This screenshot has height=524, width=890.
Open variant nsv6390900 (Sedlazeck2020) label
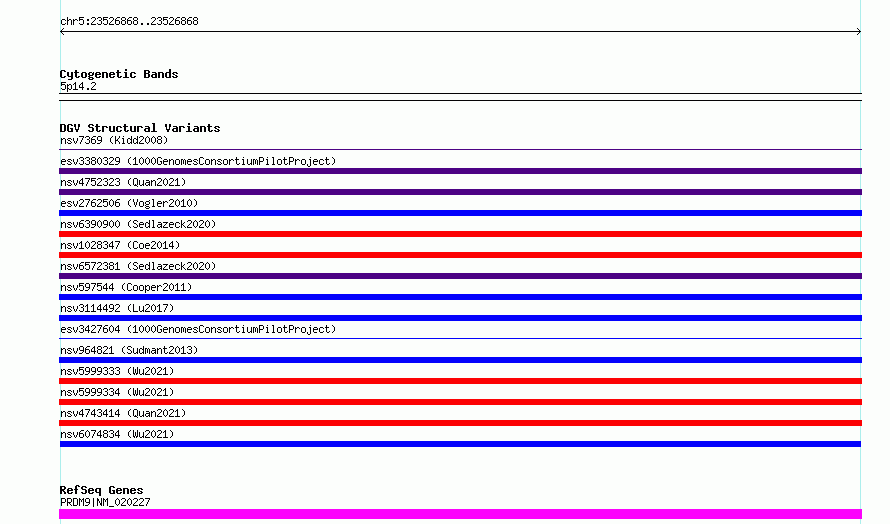pos(138,224)
